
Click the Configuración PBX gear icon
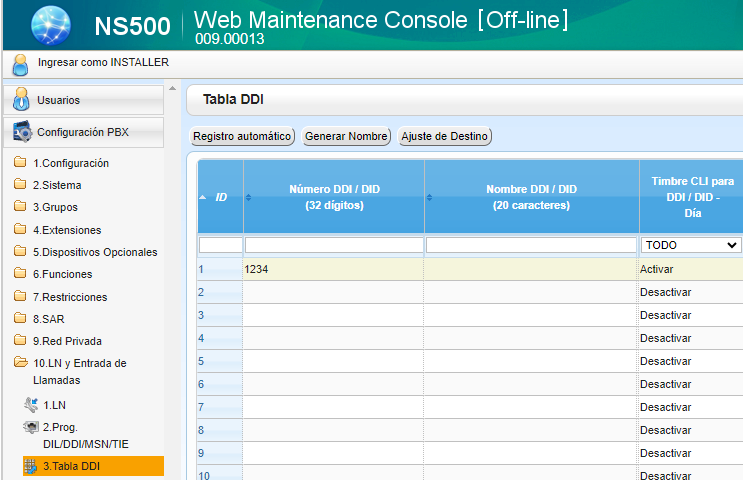point(20,132)
